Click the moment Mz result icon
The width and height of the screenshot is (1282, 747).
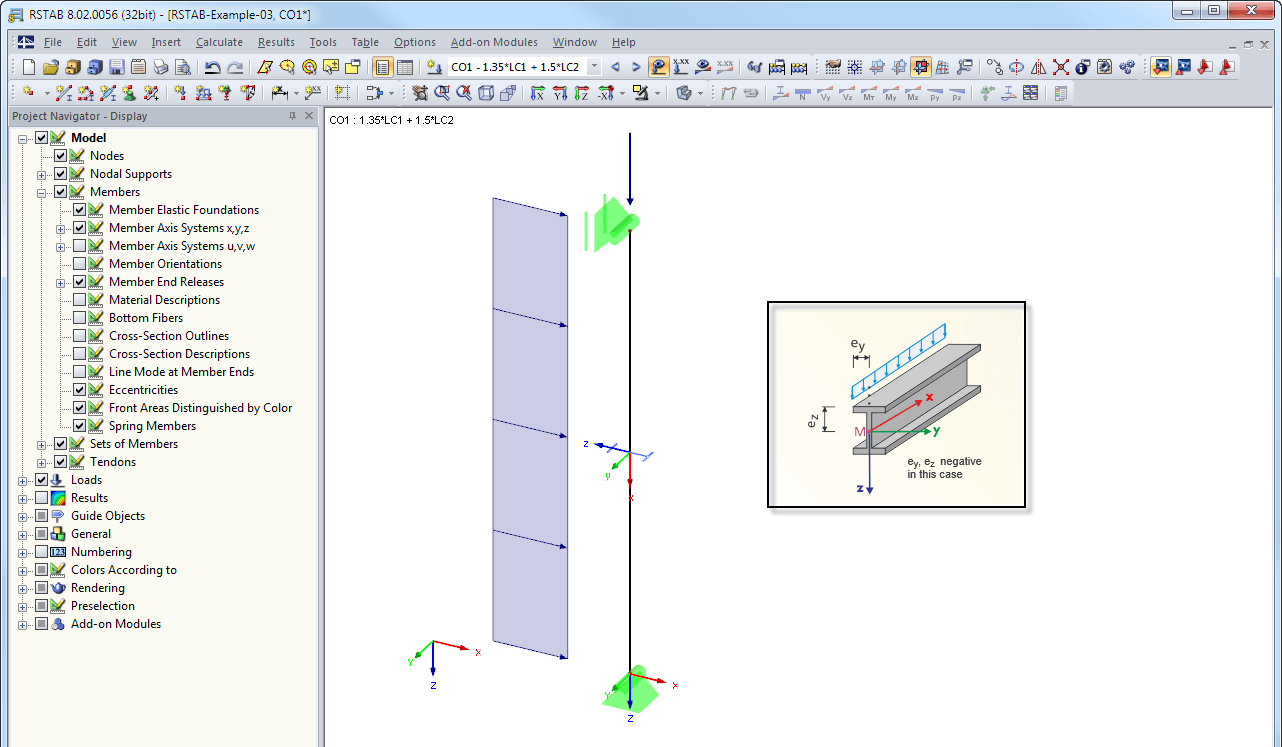click(912, 93)
